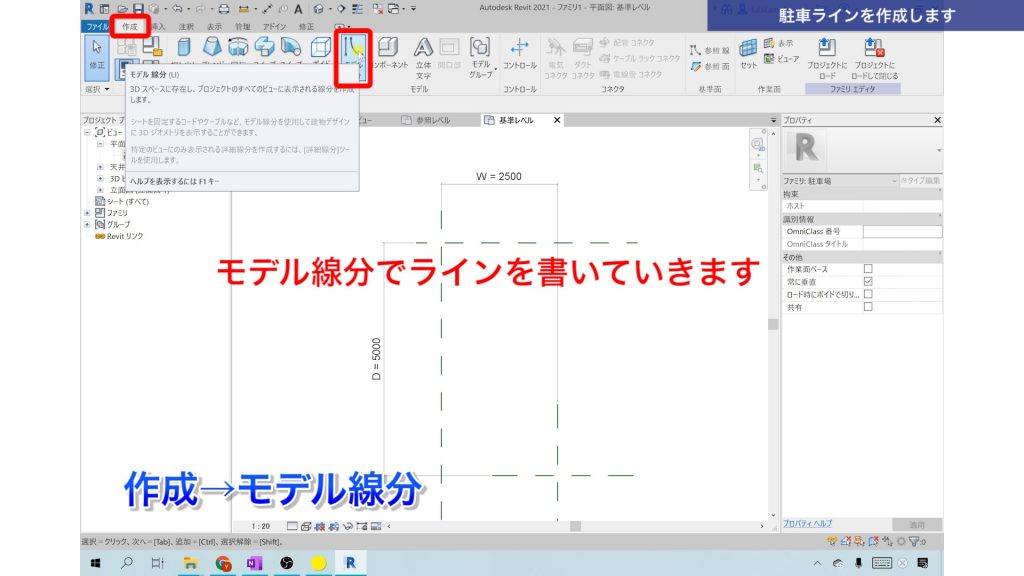Select the Model Text tool

pos(423,47)
